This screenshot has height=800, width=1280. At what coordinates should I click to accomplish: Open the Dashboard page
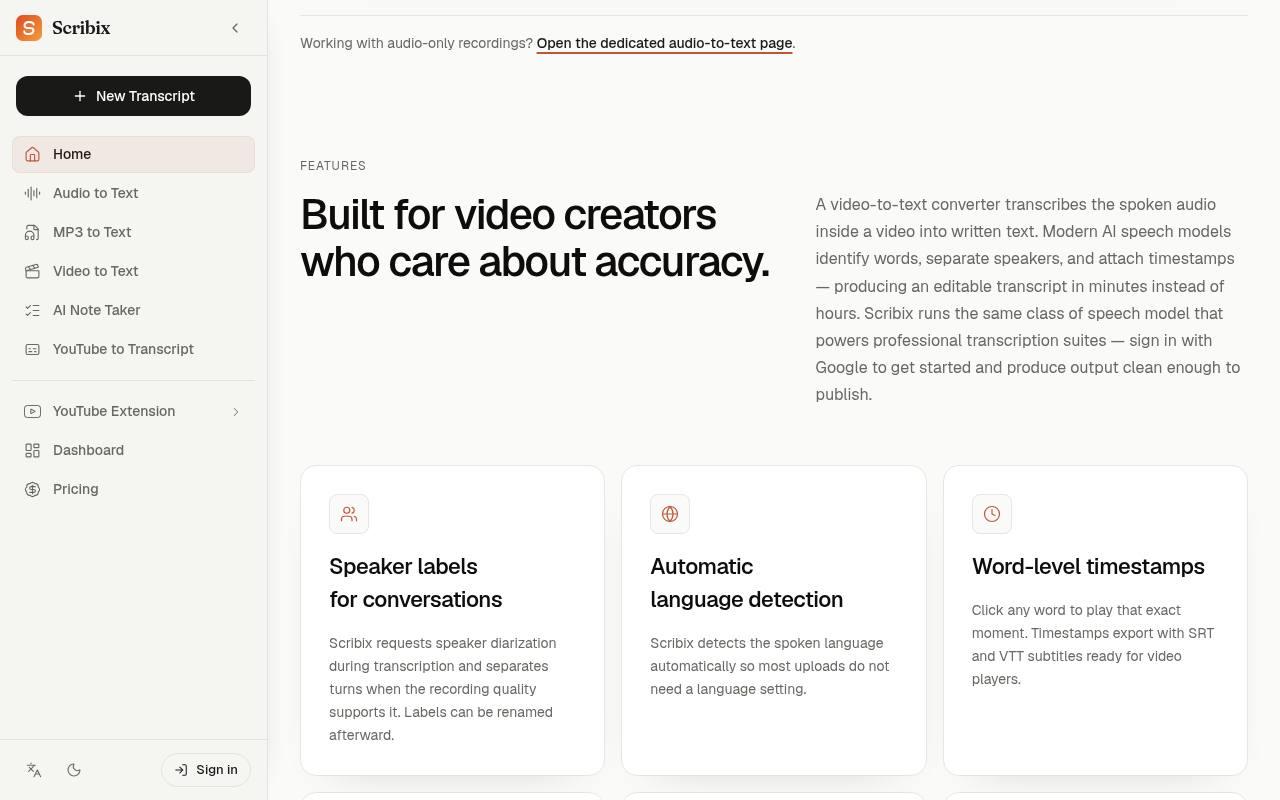tap(133, 450)
